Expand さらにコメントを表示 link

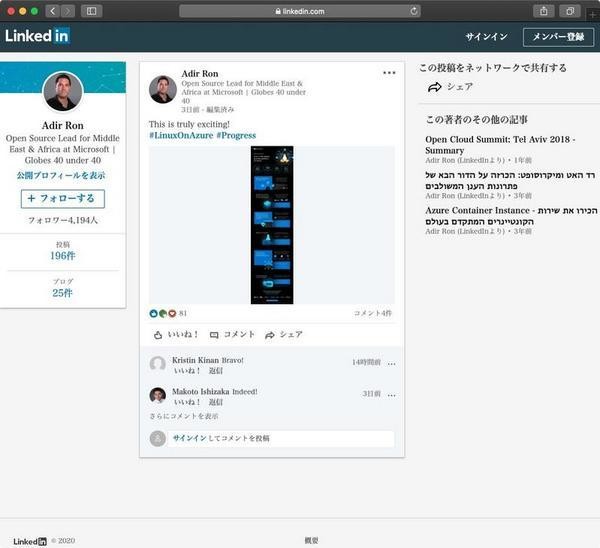(x=184, y=416)
